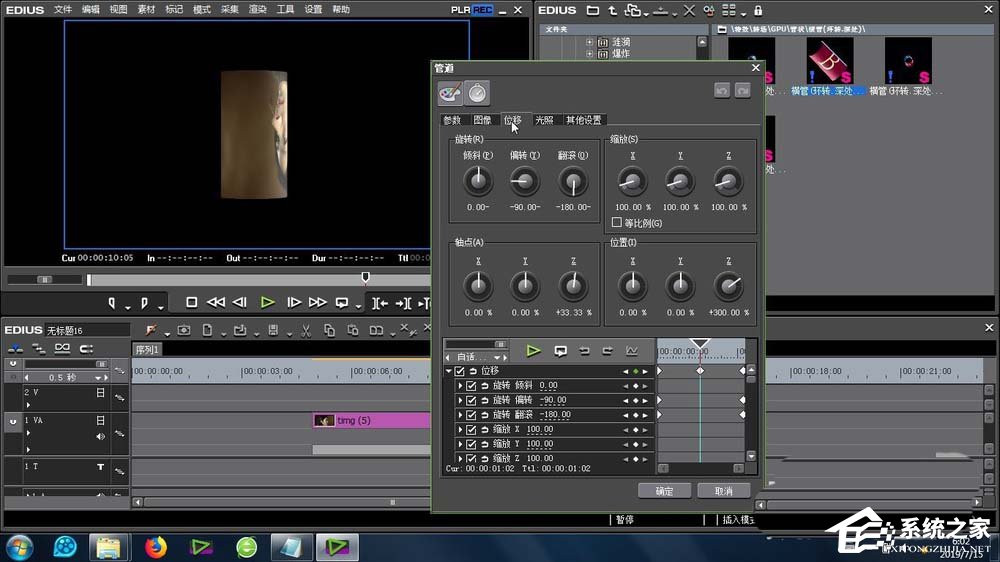This screenshot has height=562, width=1000.
Task: Collapse the 位移 keyframe group
Action: click(448, 371)
